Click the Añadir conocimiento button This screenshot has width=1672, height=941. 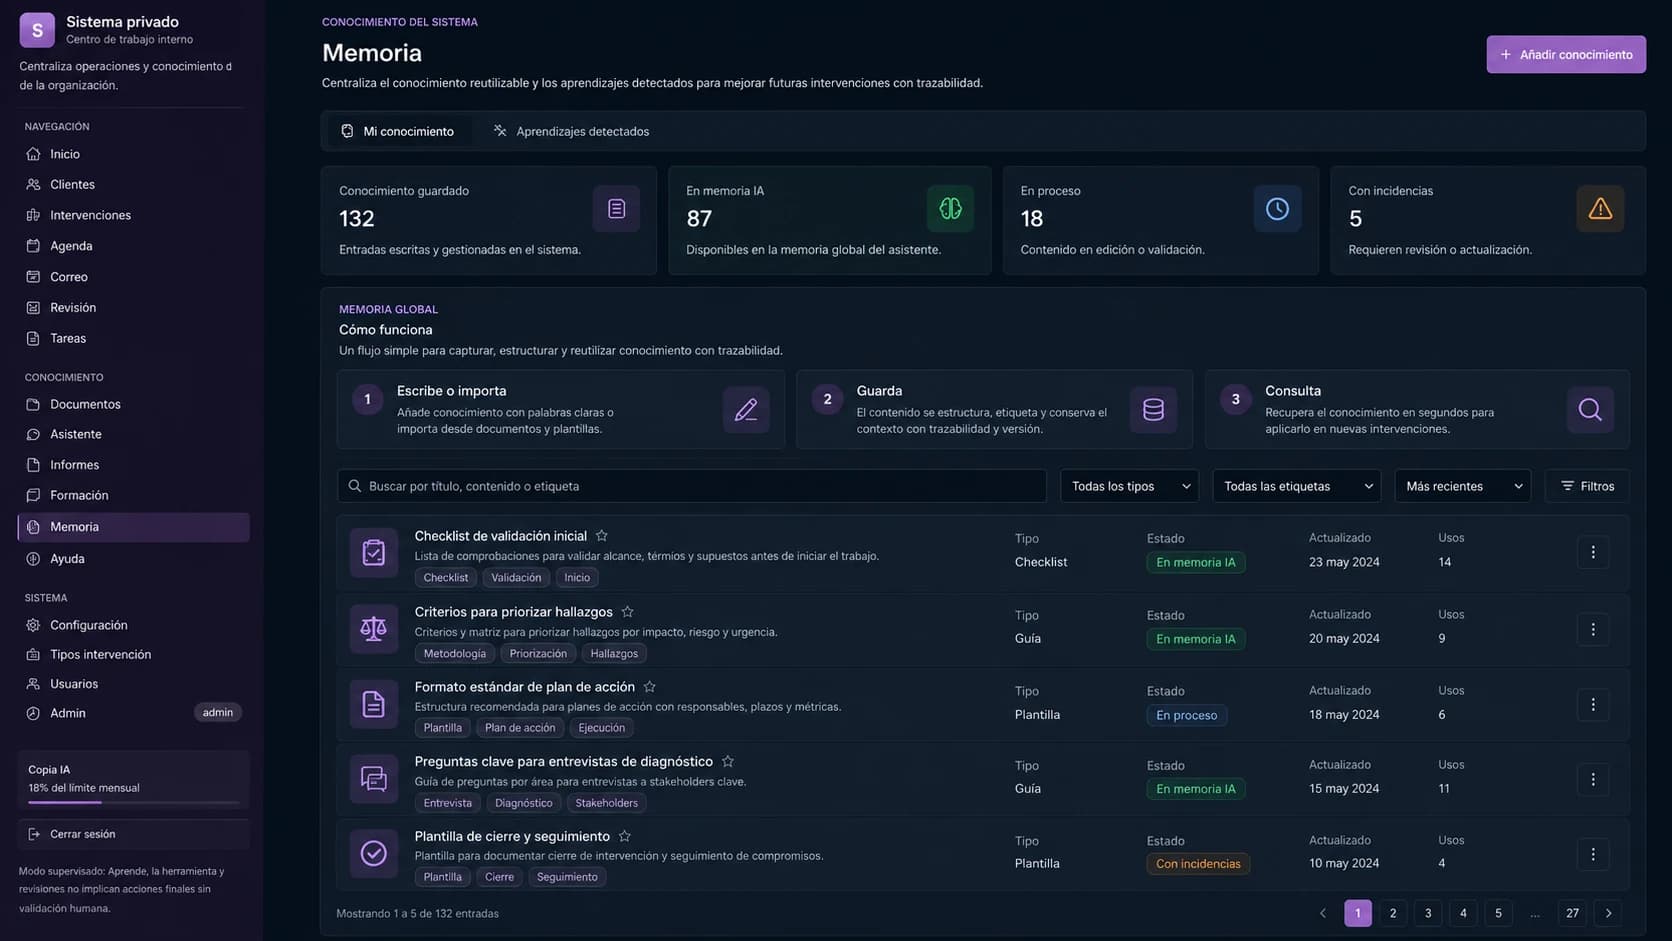tap(1565, 54)
